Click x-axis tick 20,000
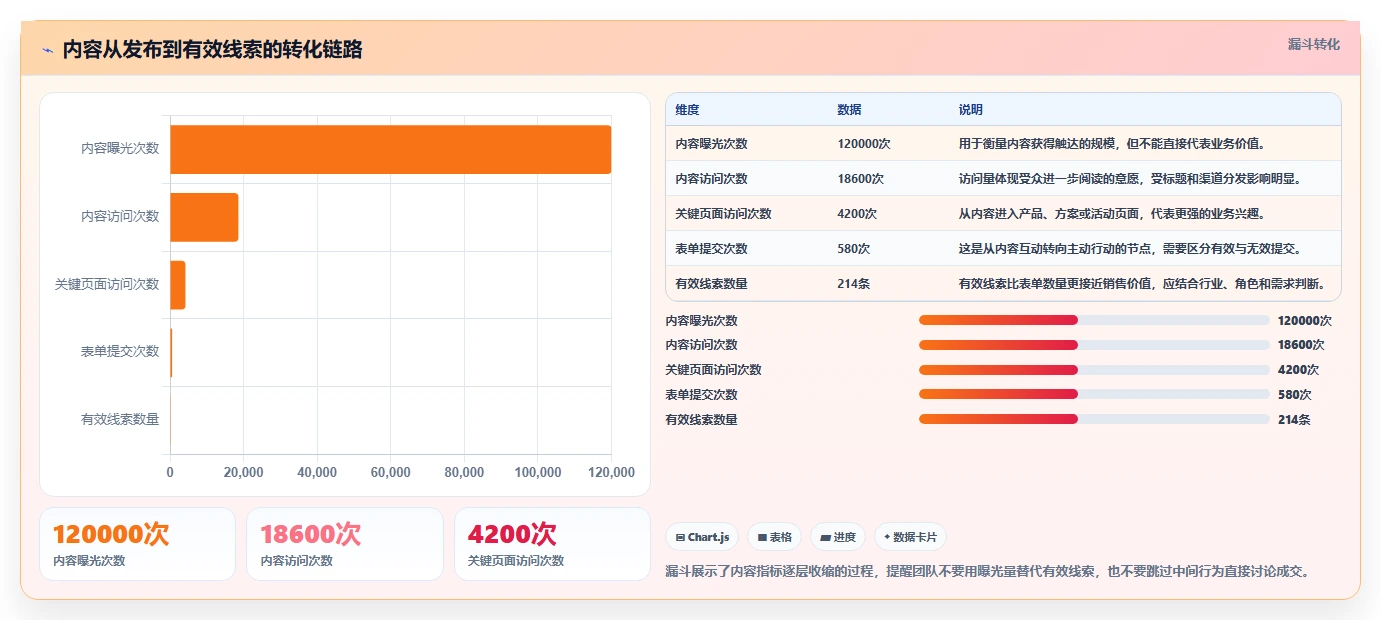Screen dimensions: 1381x620 [243, 473]
